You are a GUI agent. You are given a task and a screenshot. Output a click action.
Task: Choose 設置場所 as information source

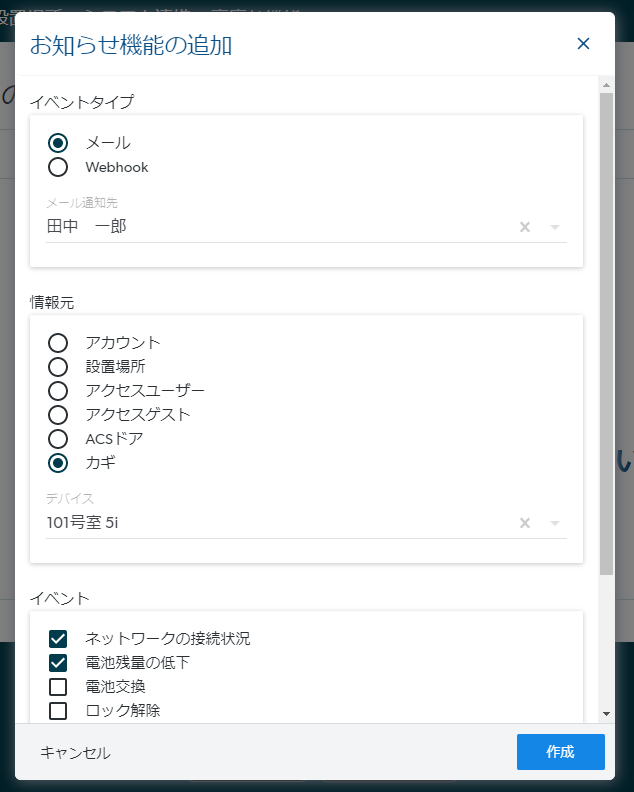pos(58,367)
